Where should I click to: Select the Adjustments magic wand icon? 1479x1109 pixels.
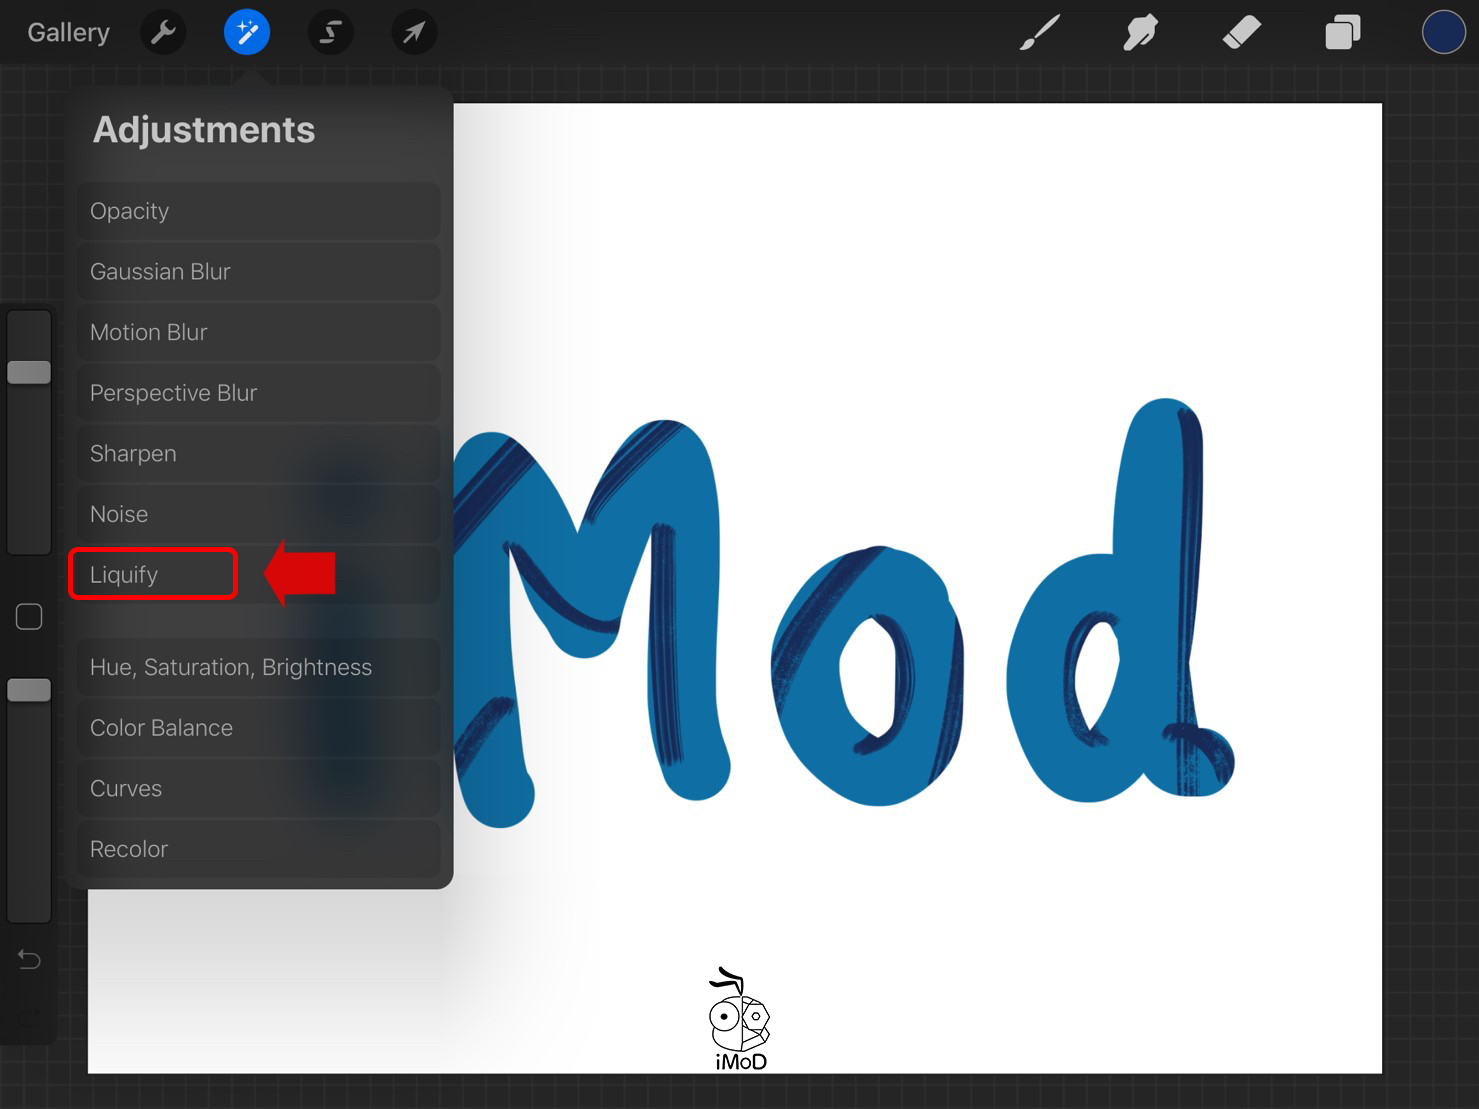coord(246,31)
